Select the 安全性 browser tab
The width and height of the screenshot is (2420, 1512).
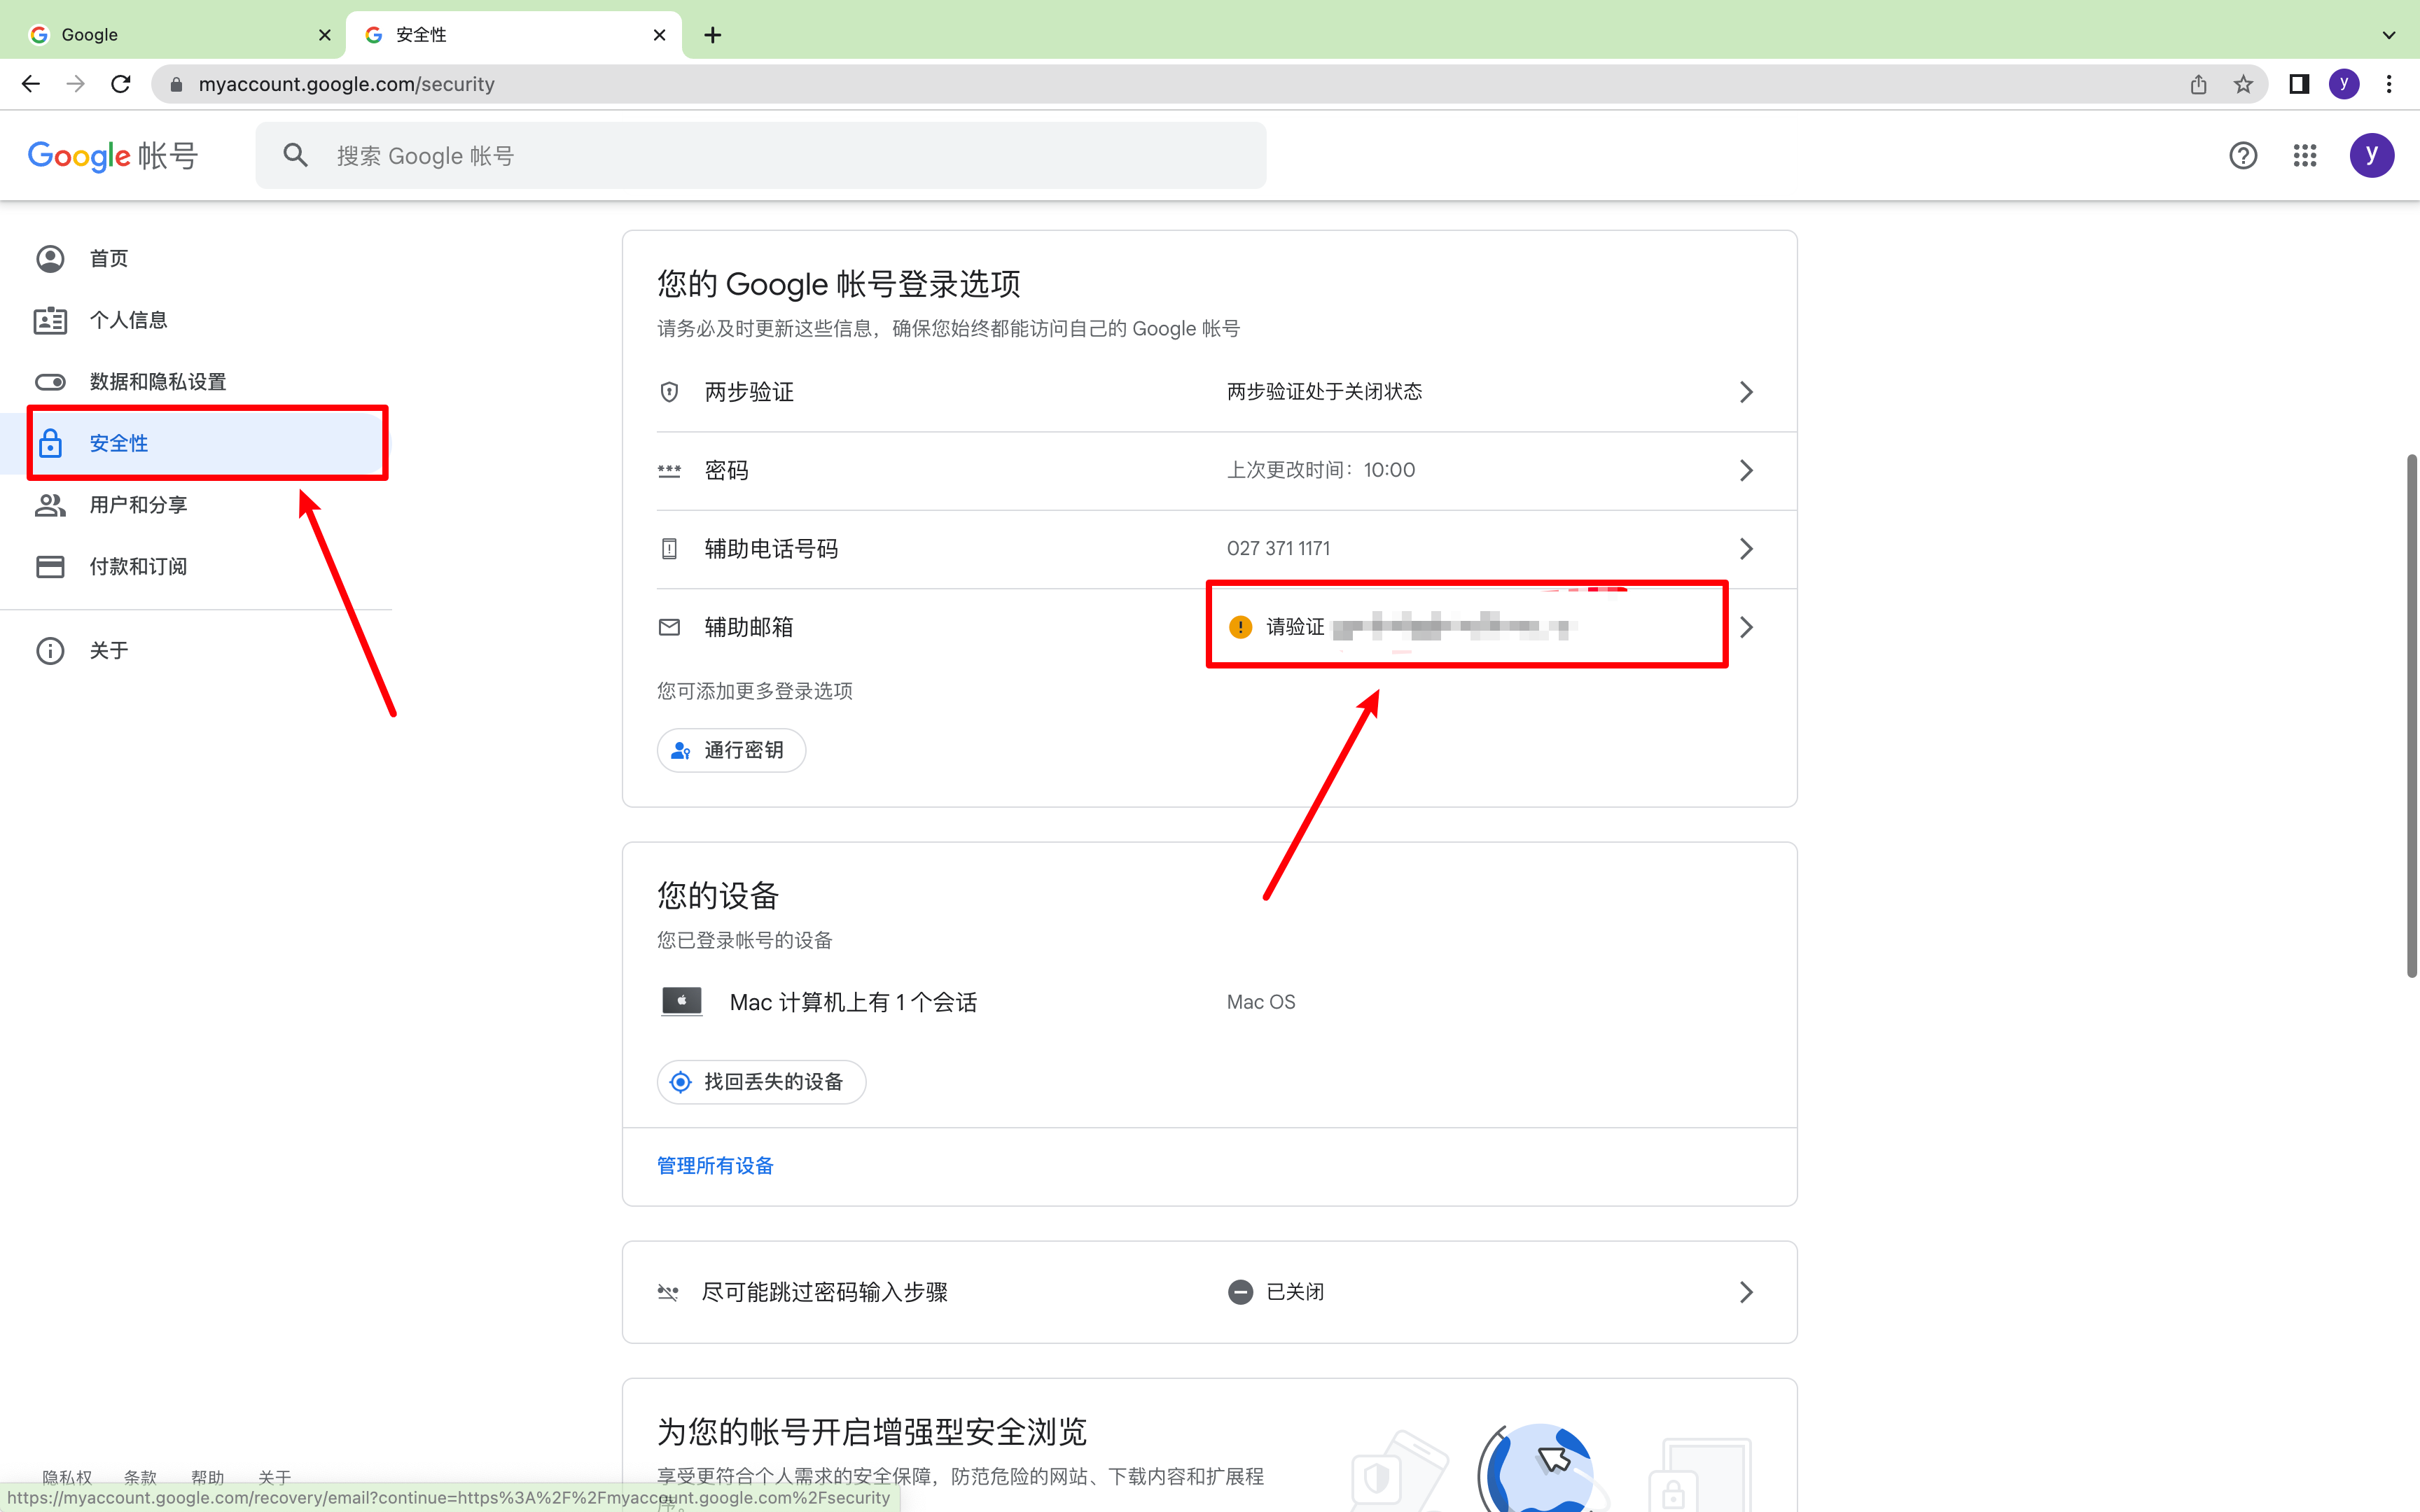pyautogui.click(x=514, y=35)
